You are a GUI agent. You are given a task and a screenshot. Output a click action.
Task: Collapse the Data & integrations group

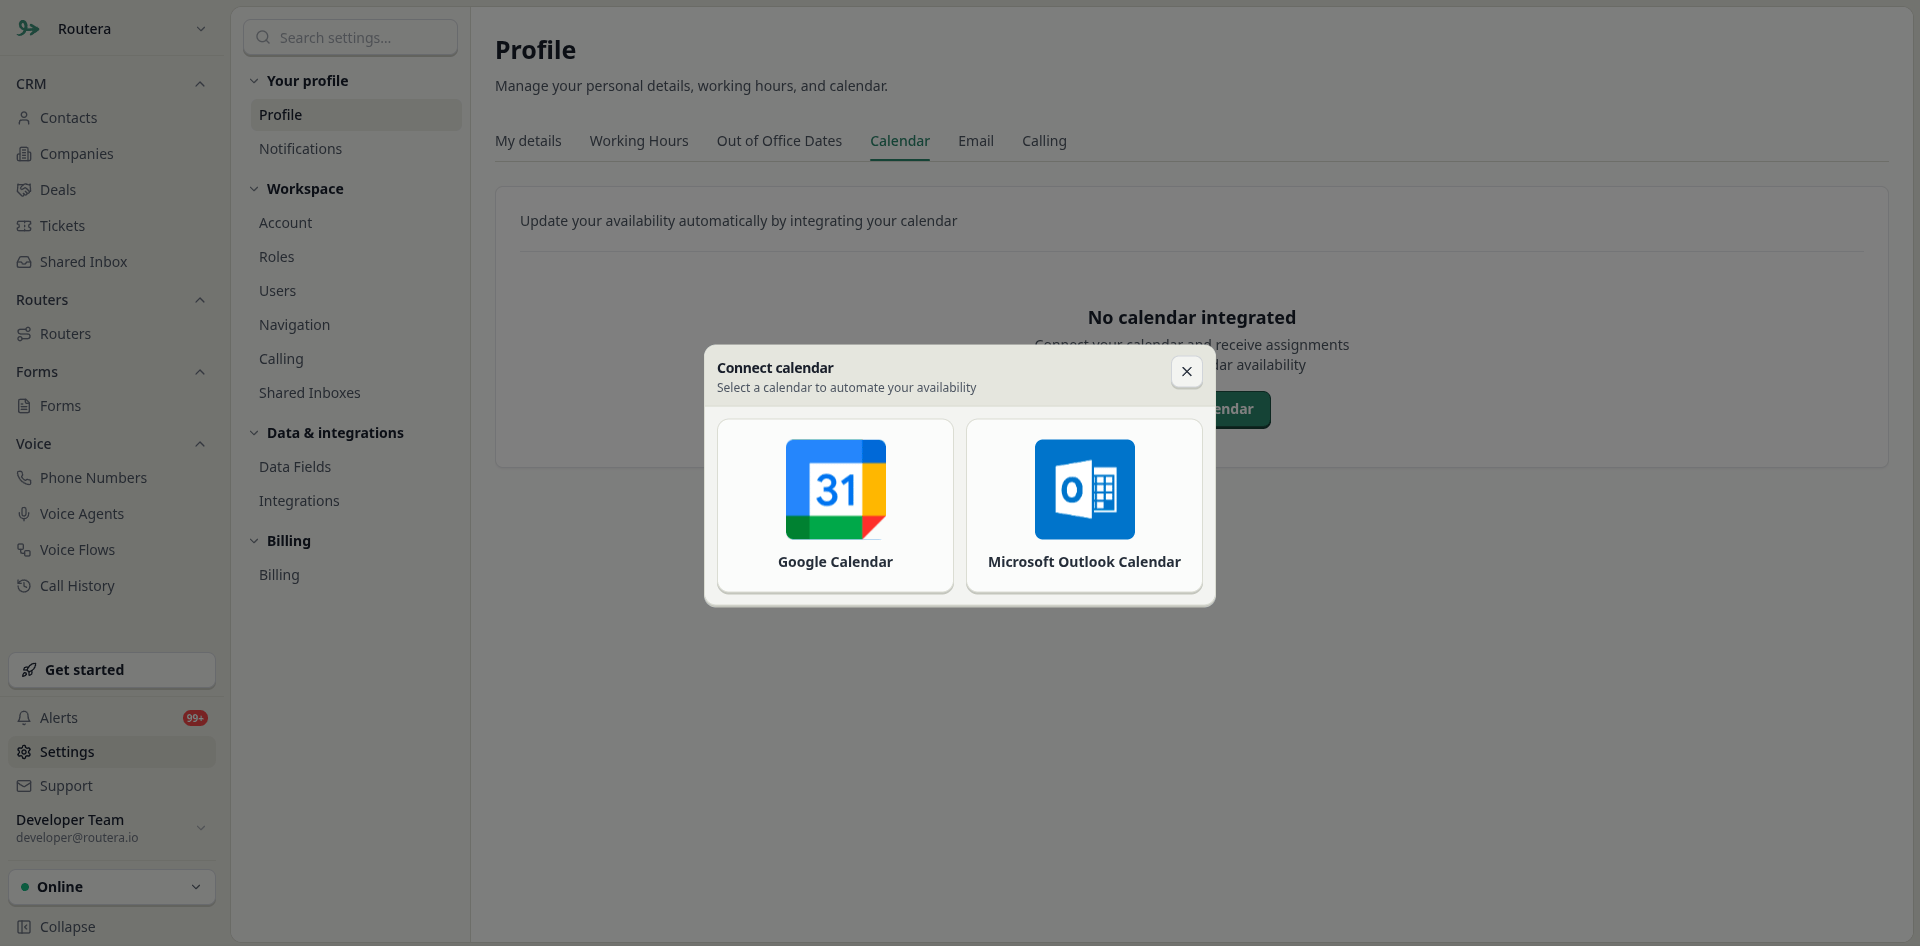(254, 433)
